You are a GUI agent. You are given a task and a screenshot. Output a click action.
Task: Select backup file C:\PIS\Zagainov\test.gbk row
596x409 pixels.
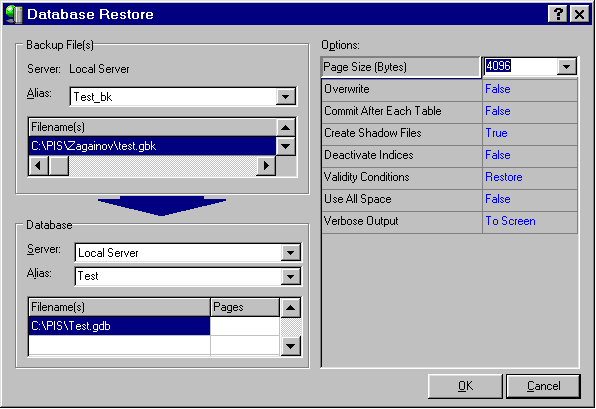[x=152, y=146]
